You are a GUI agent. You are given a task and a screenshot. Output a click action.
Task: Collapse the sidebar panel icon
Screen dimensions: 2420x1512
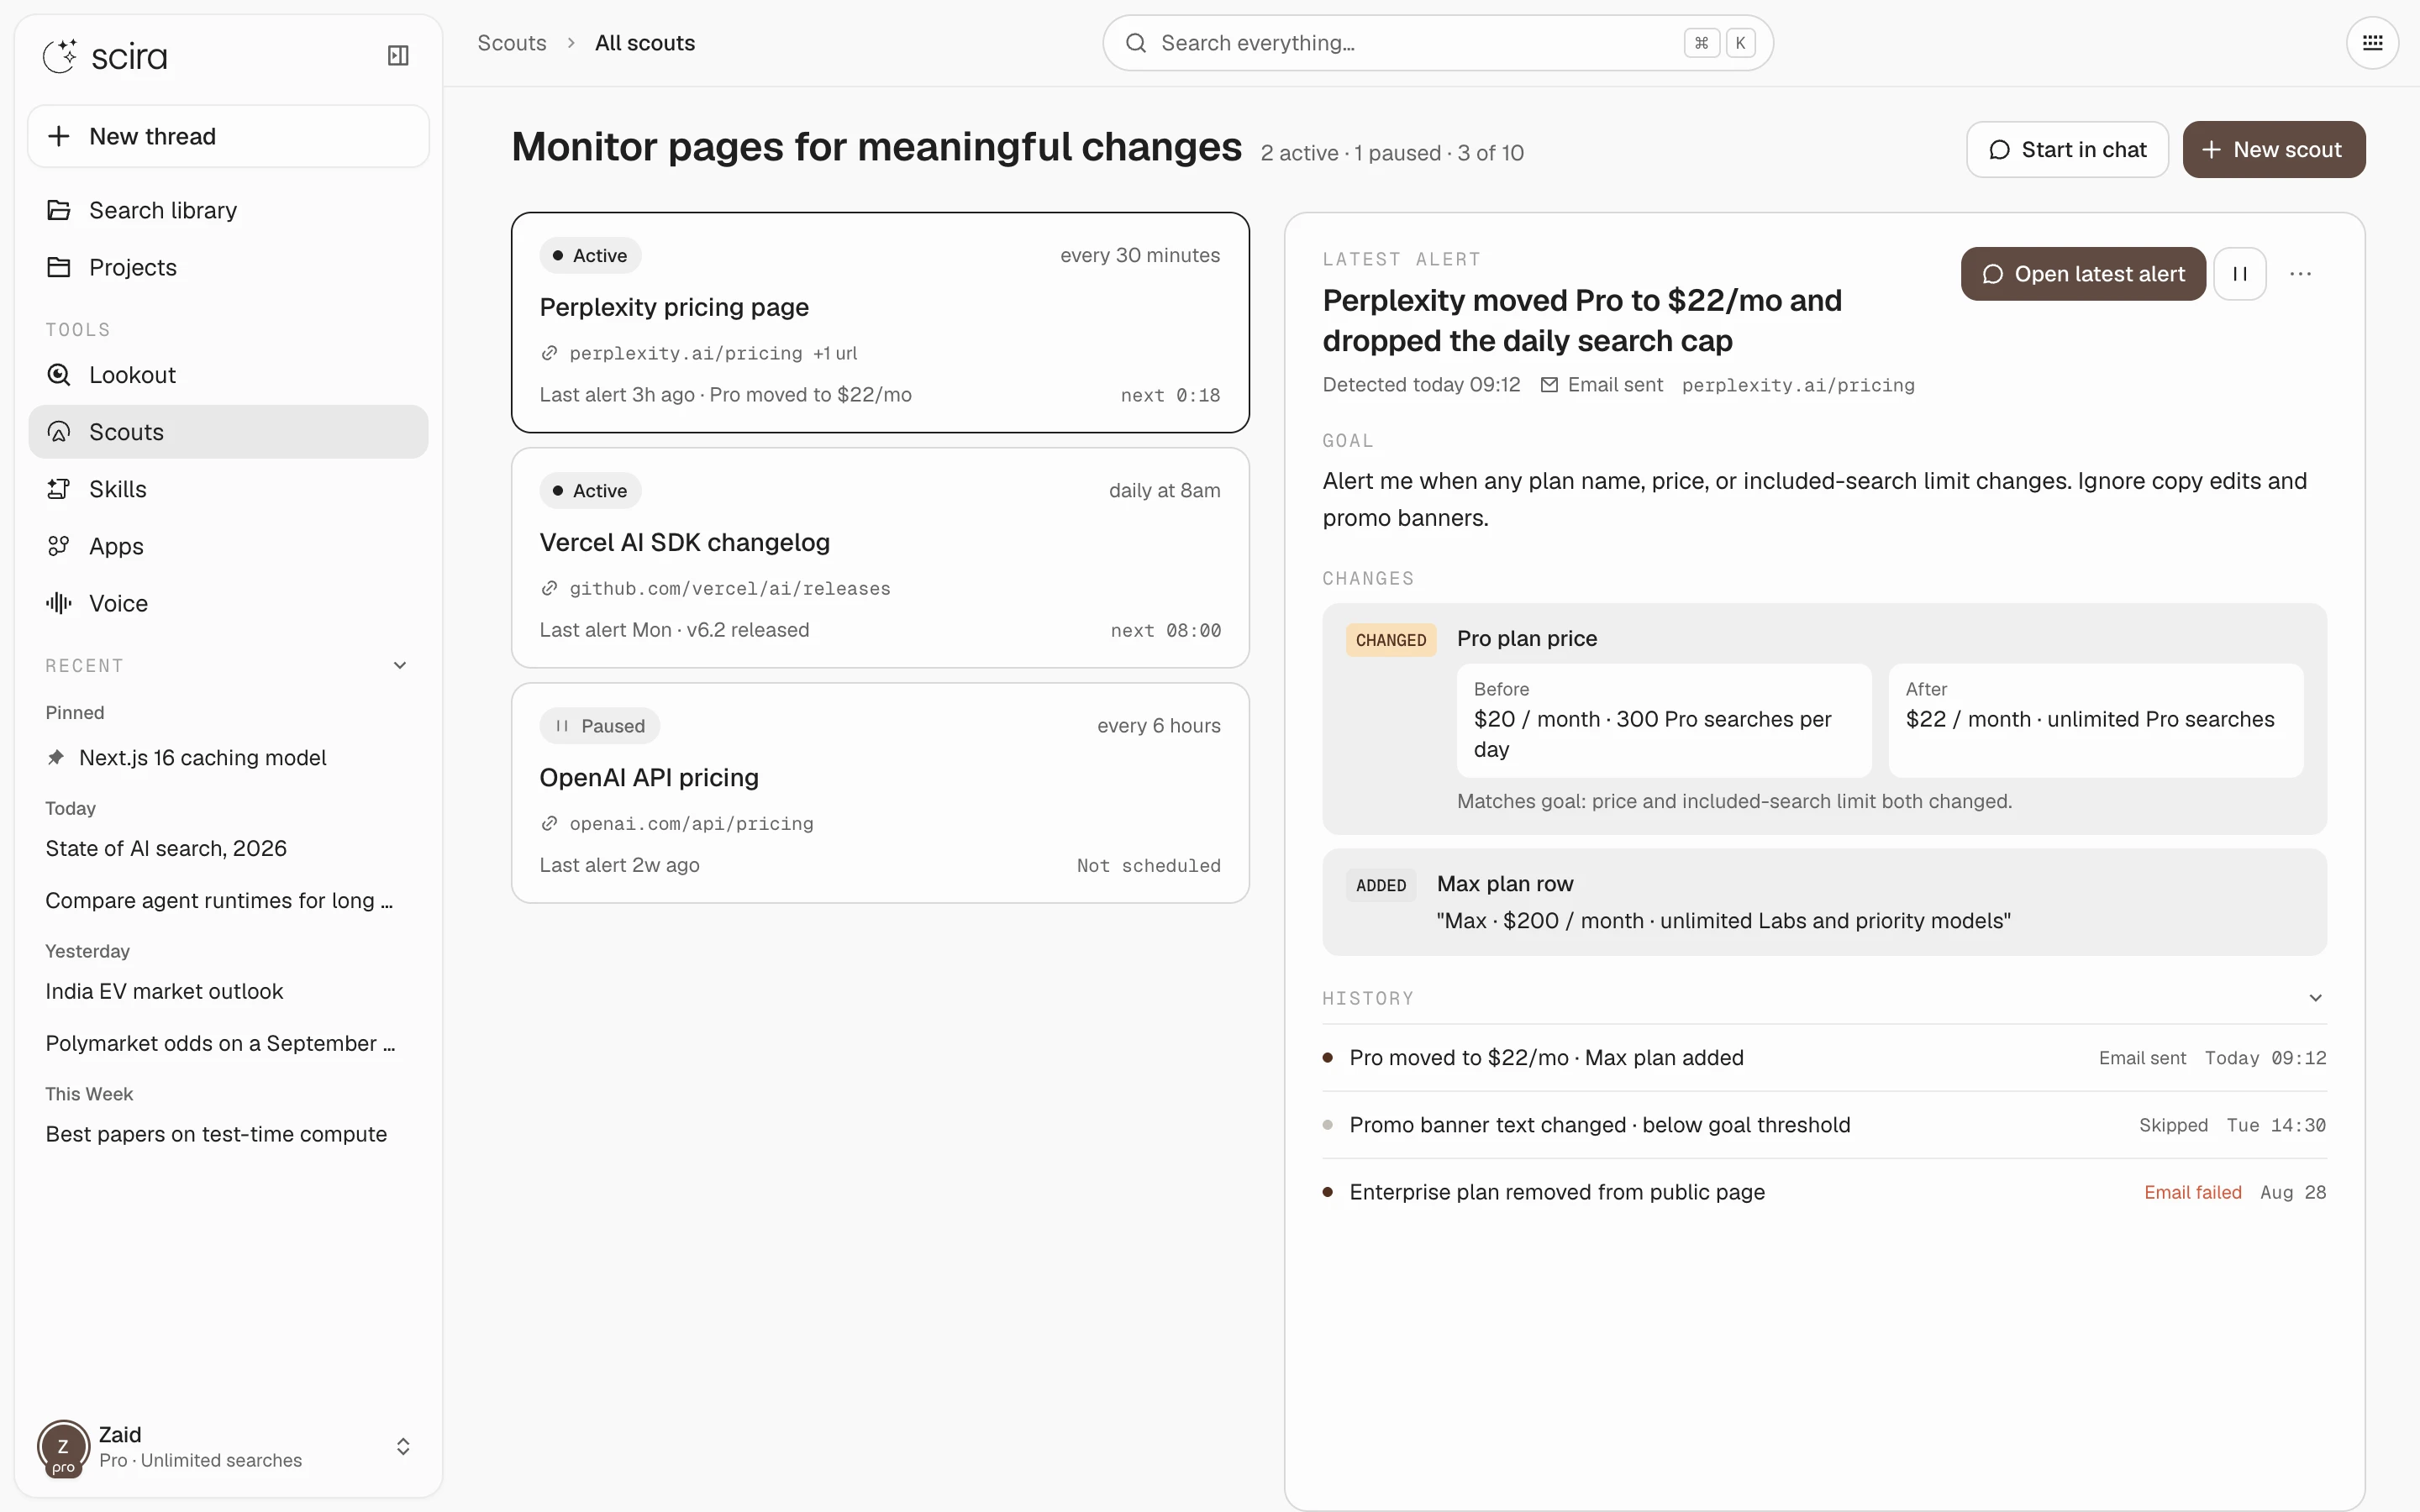[398, 55]
